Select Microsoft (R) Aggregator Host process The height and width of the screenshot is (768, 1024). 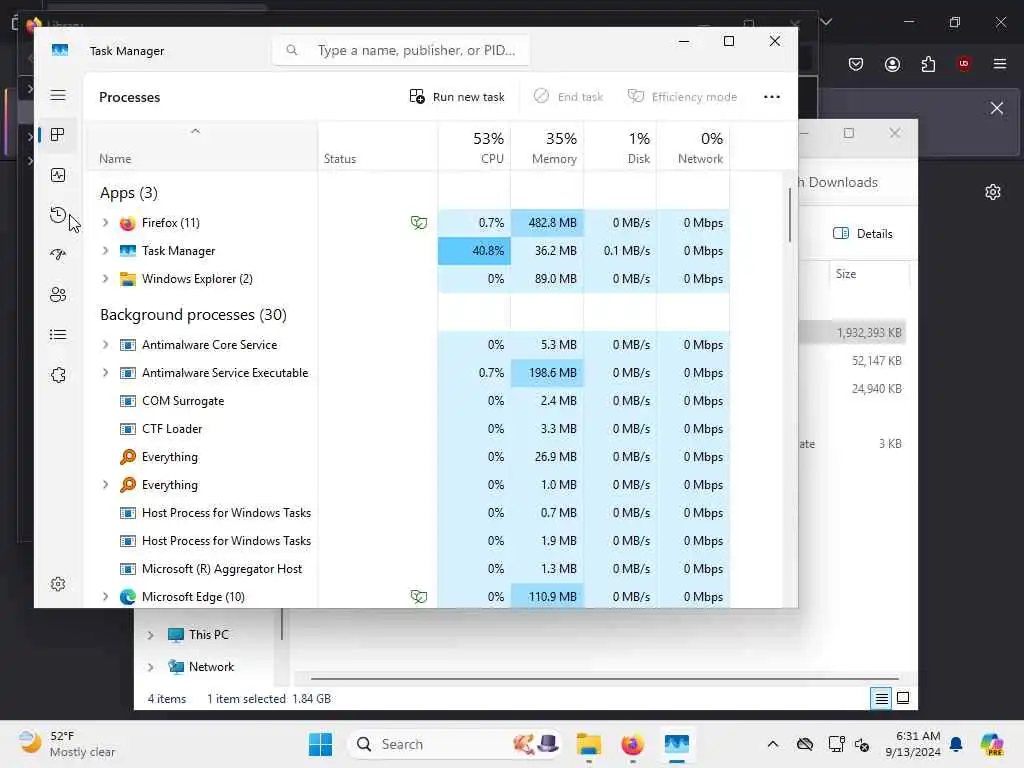click(222, 569)
